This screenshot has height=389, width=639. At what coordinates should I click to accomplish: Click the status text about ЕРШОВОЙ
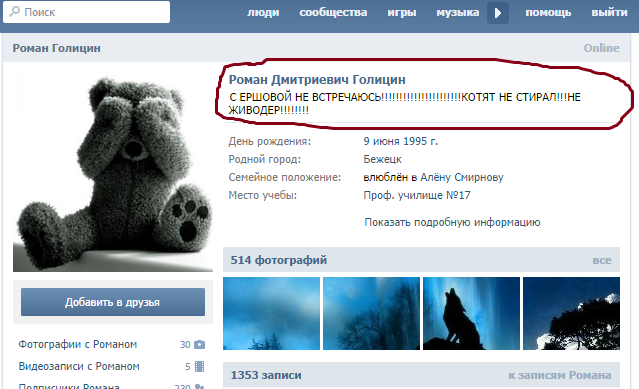click(404, 103)
